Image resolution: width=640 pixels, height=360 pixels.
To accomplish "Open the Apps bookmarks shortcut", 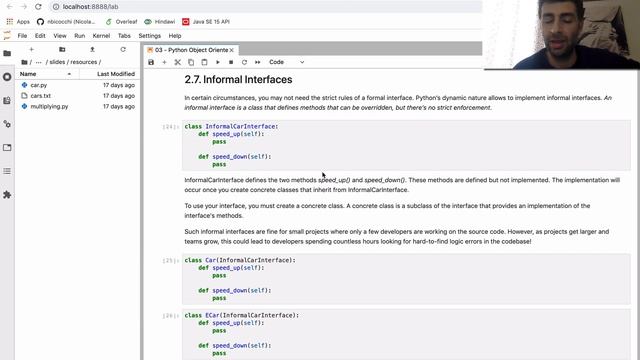I will click(x=18, y=22).
